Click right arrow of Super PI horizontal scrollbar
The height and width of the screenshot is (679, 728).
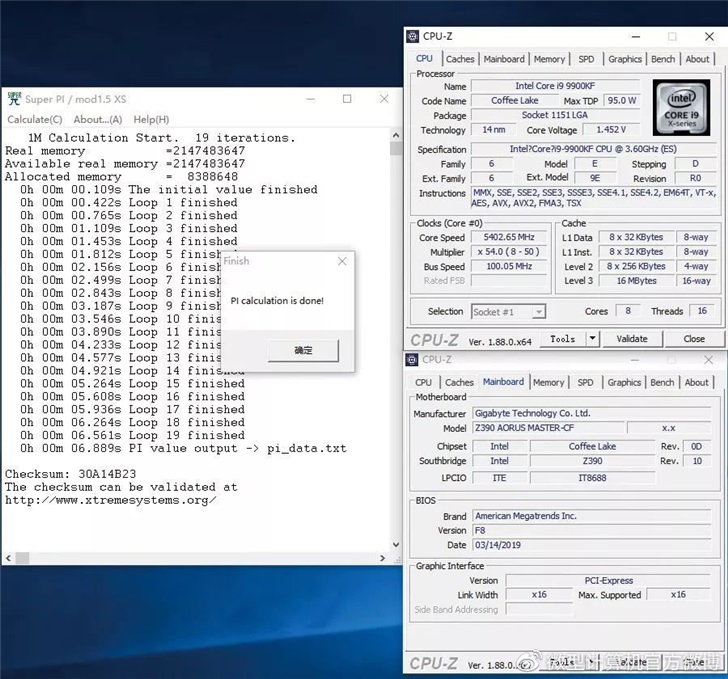[x=383, y=558]
